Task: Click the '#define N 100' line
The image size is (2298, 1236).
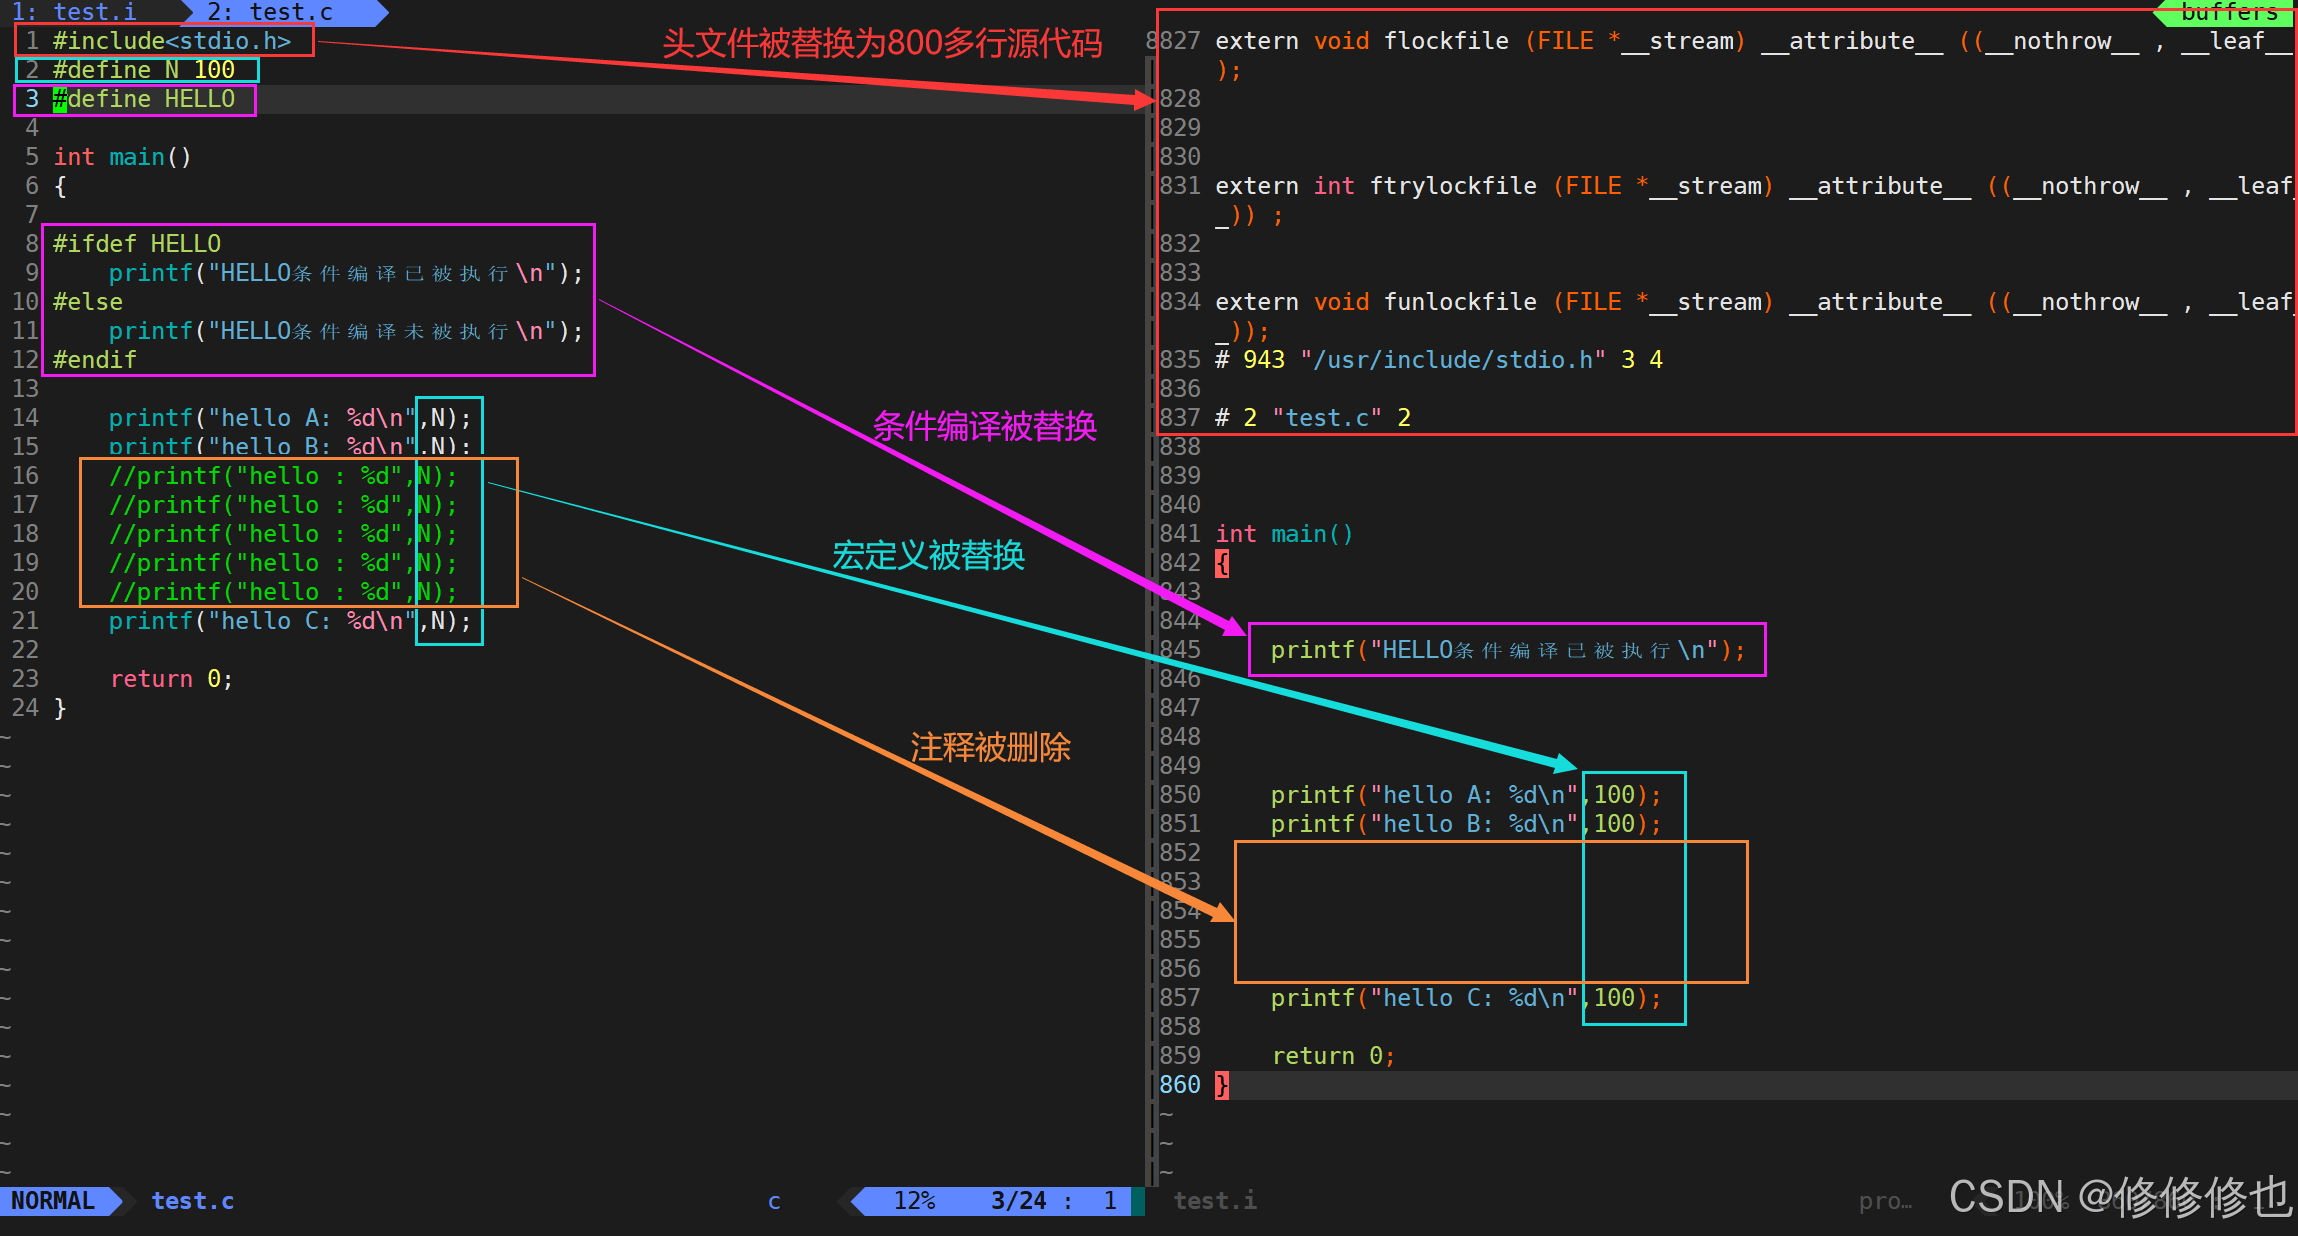Action: (143, 70)
